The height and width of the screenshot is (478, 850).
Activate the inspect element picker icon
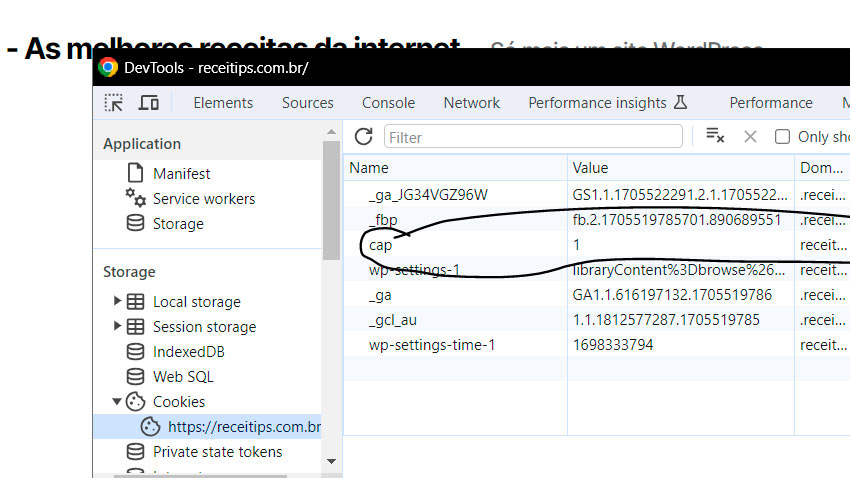113,103
